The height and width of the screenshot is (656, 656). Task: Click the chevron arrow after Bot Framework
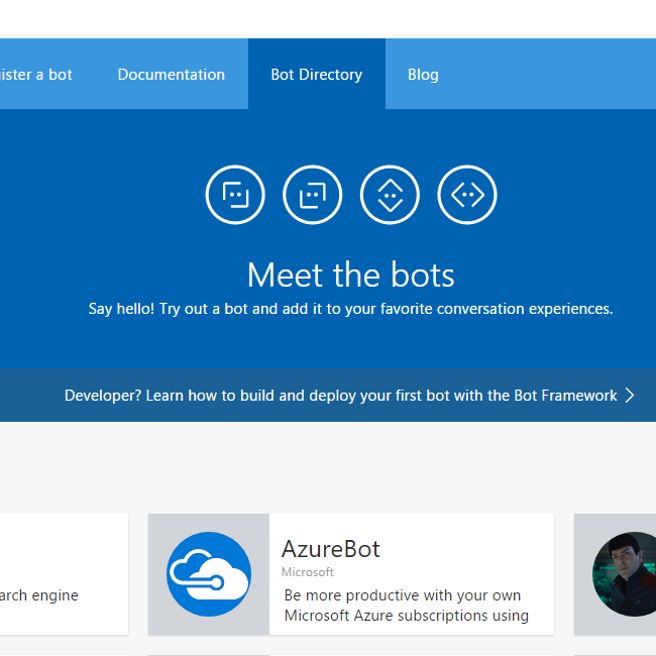pyautogui.click(x=630, y=395)
